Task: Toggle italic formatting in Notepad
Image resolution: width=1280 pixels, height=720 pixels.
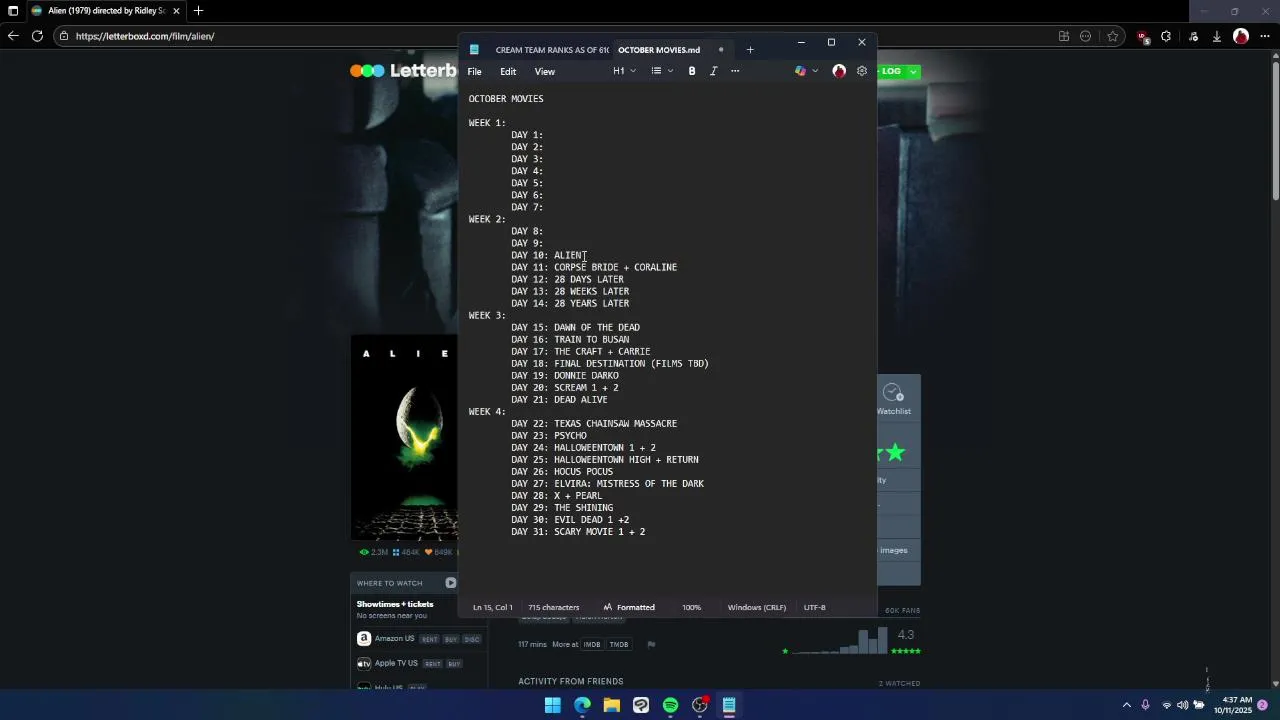Action: [x=713, y=71]
